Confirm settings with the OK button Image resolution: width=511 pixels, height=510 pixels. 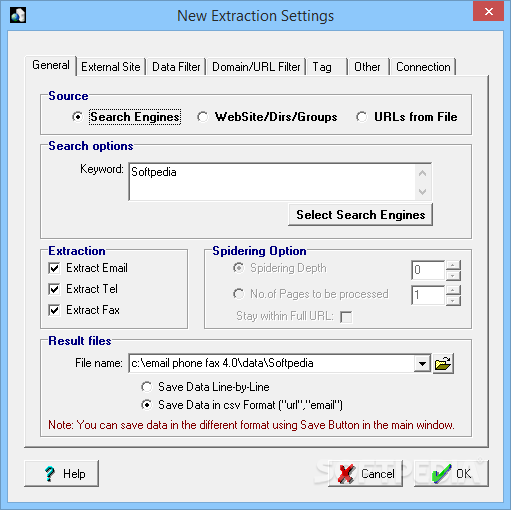pyautogui.click(x=451, y=474)
